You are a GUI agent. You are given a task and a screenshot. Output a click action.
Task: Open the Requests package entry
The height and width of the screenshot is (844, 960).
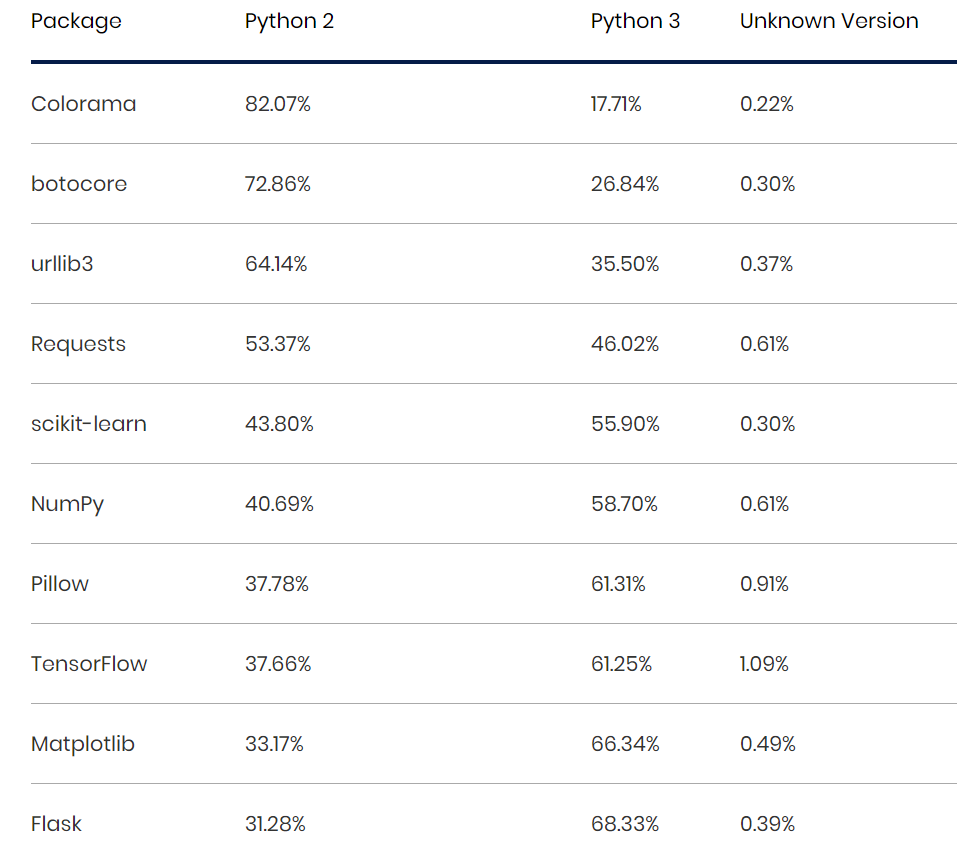click(x=78, y=344)
